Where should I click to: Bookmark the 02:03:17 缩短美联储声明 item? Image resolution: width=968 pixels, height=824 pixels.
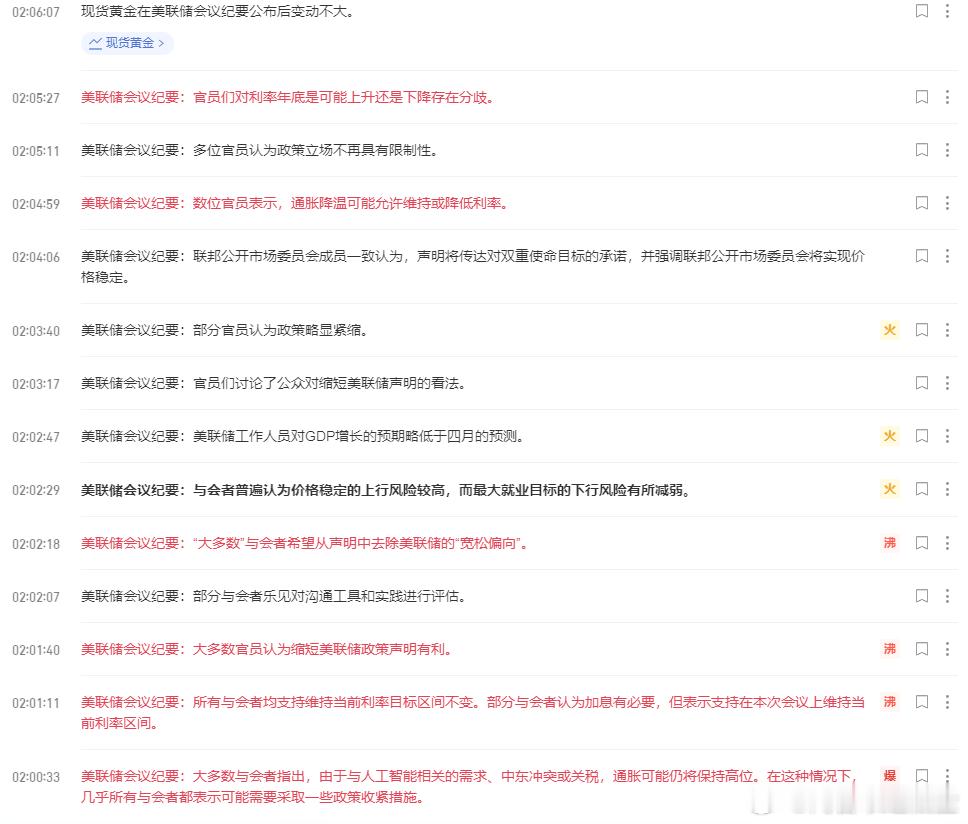[922, 383]
